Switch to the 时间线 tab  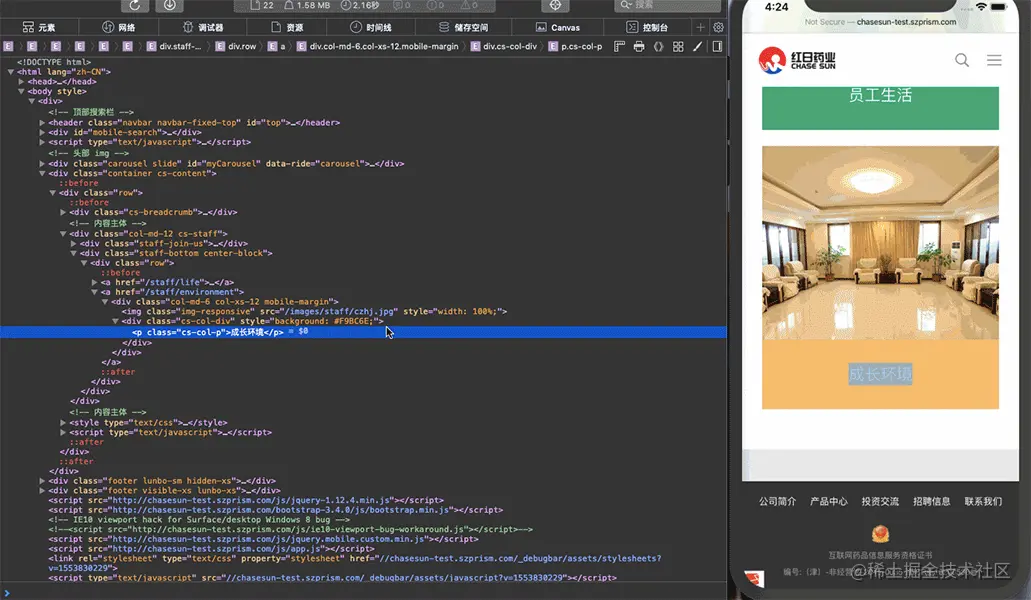371,27
